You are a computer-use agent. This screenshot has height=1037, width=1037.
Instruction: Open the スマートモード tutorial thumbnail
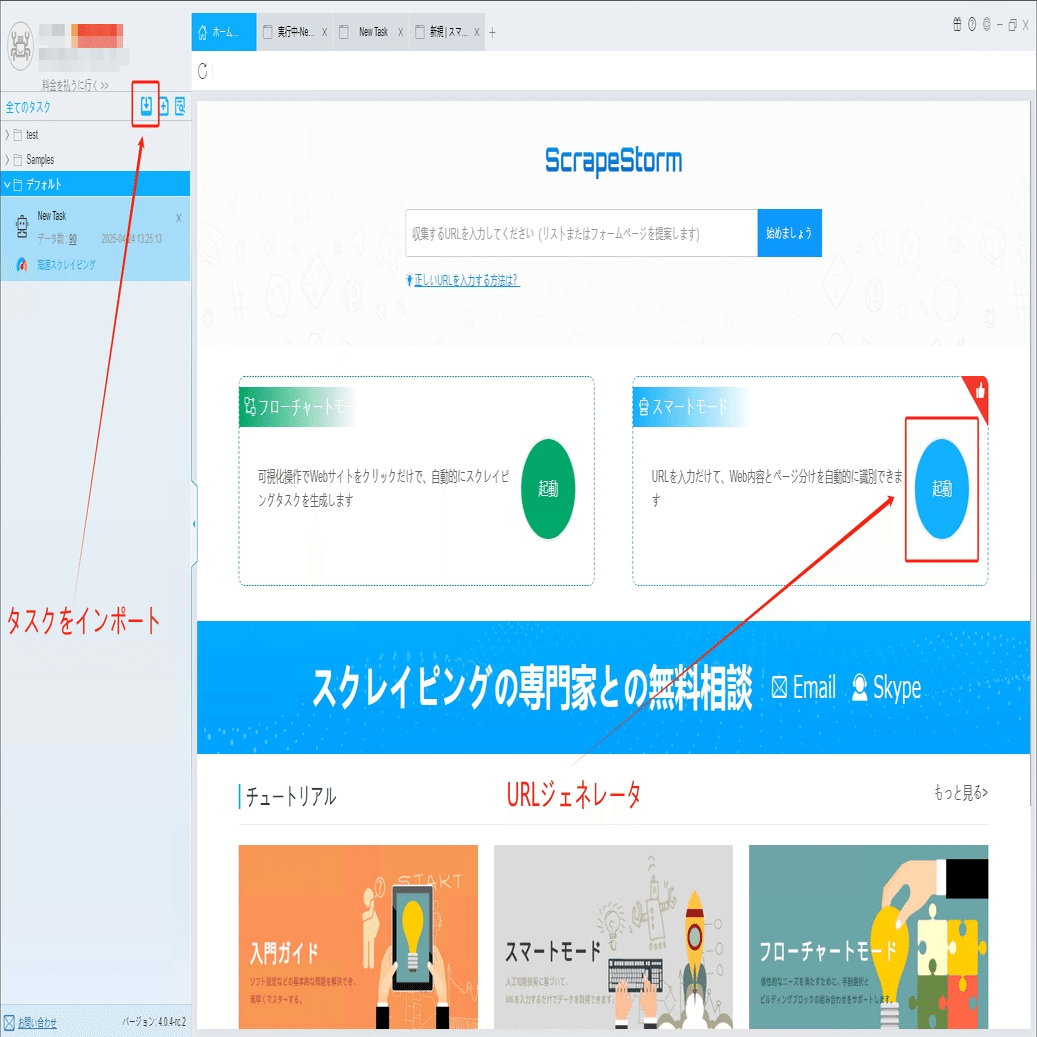pos(613,936)
